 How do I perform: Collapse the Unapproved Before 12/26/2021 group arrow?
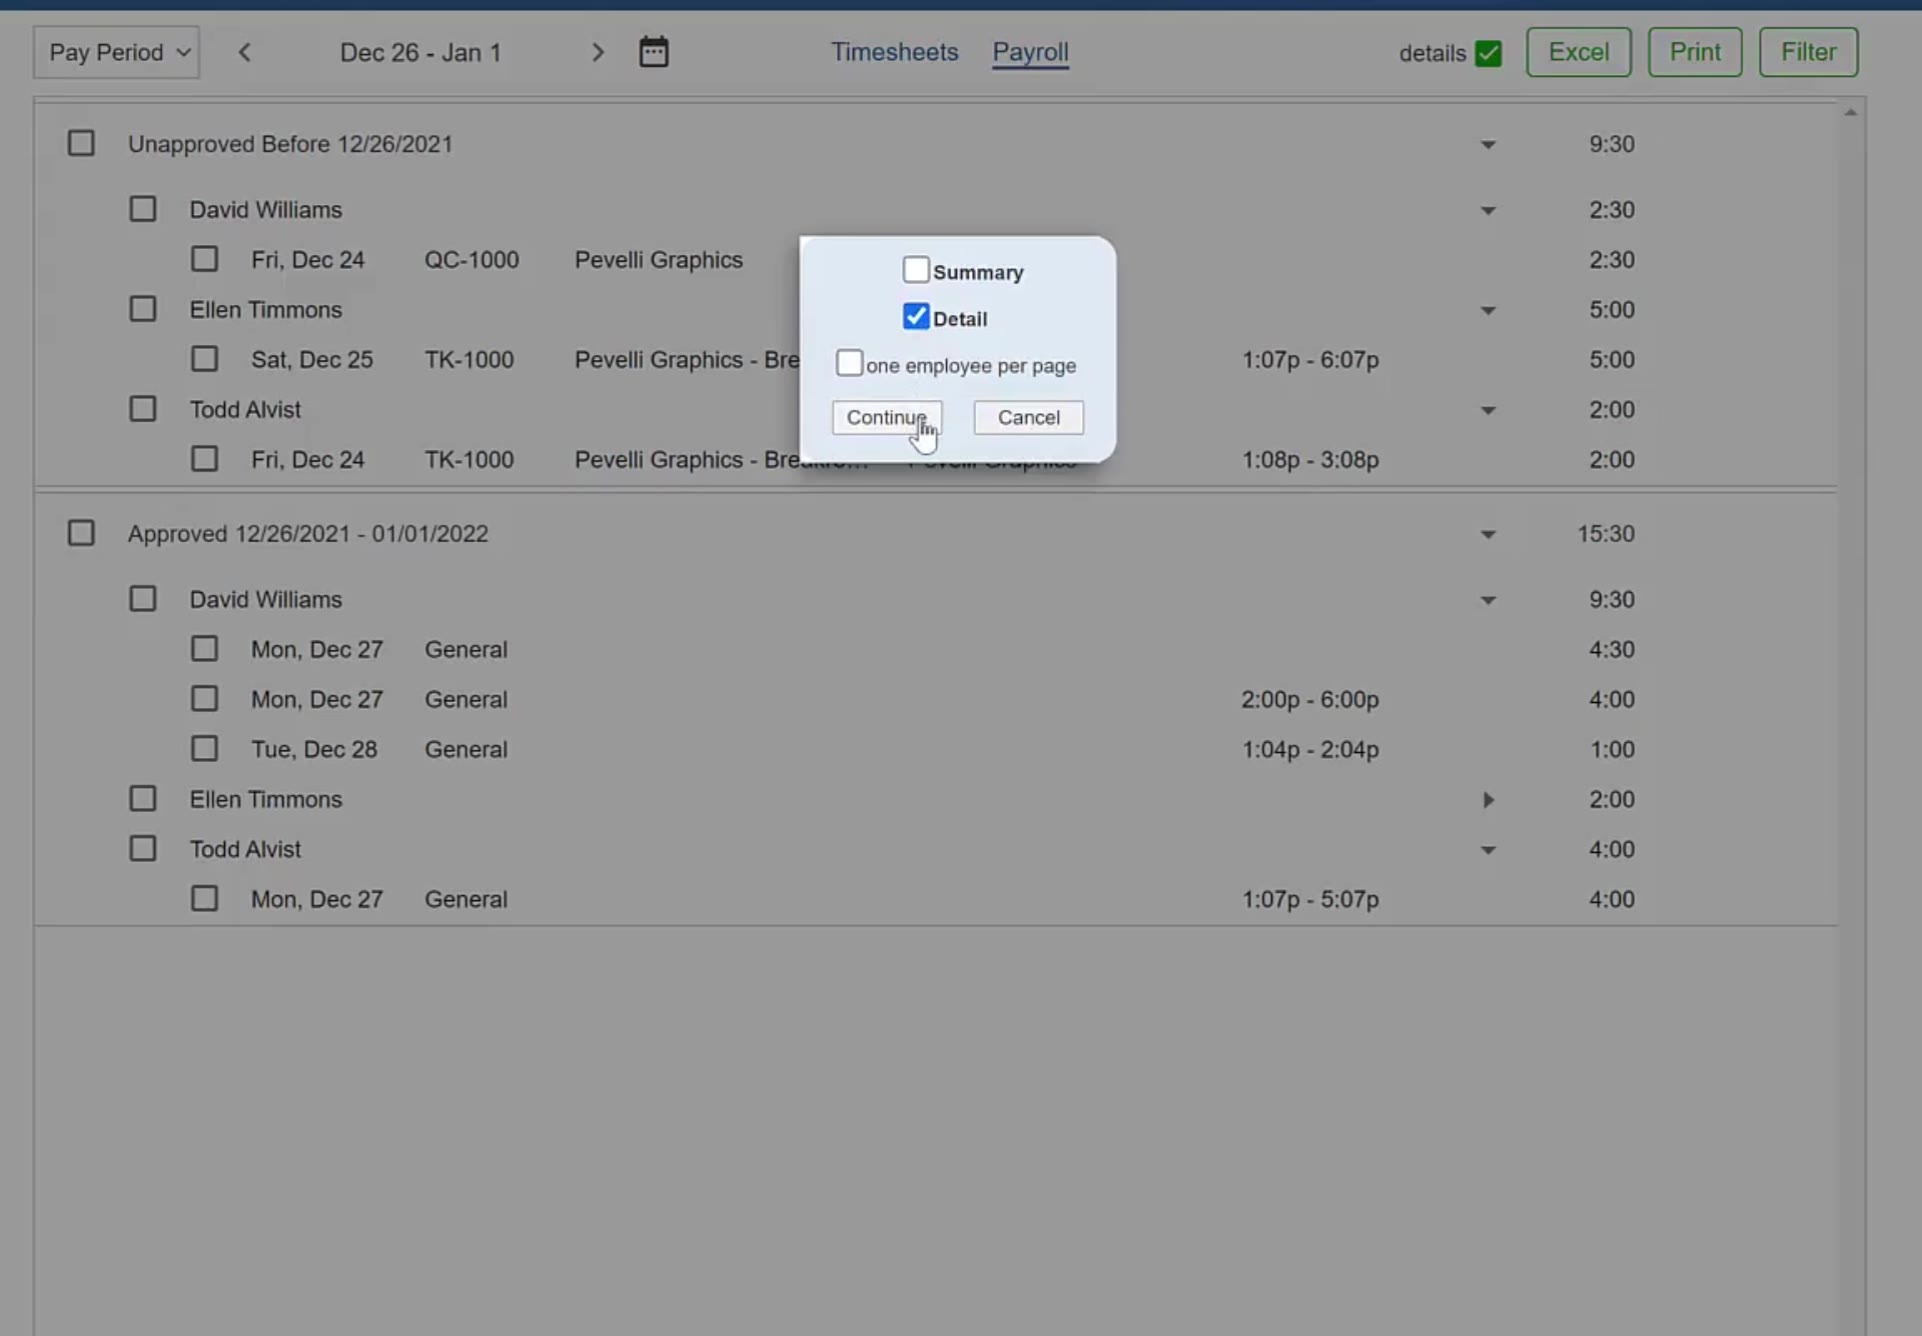[1488, 145]
